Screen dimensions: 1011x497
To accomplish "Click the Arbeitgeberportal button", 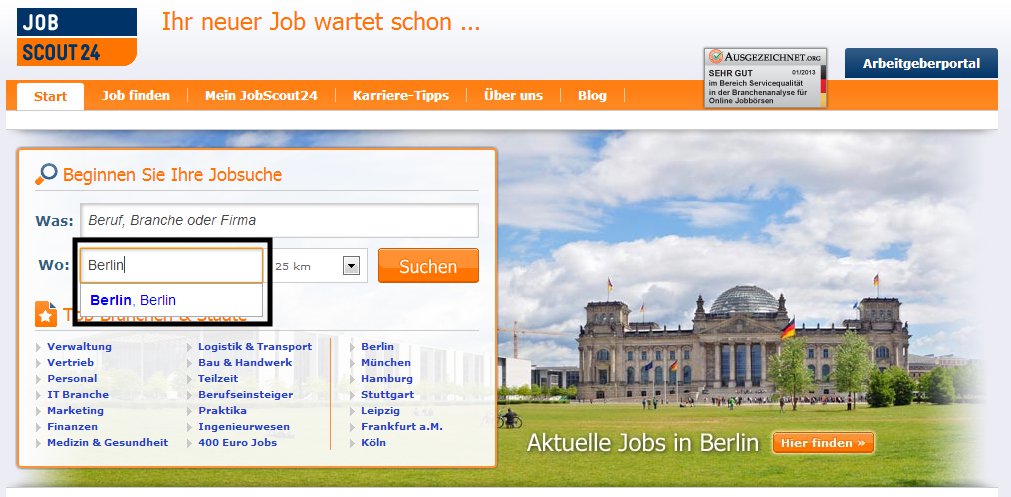I will (x=921, y=64).
